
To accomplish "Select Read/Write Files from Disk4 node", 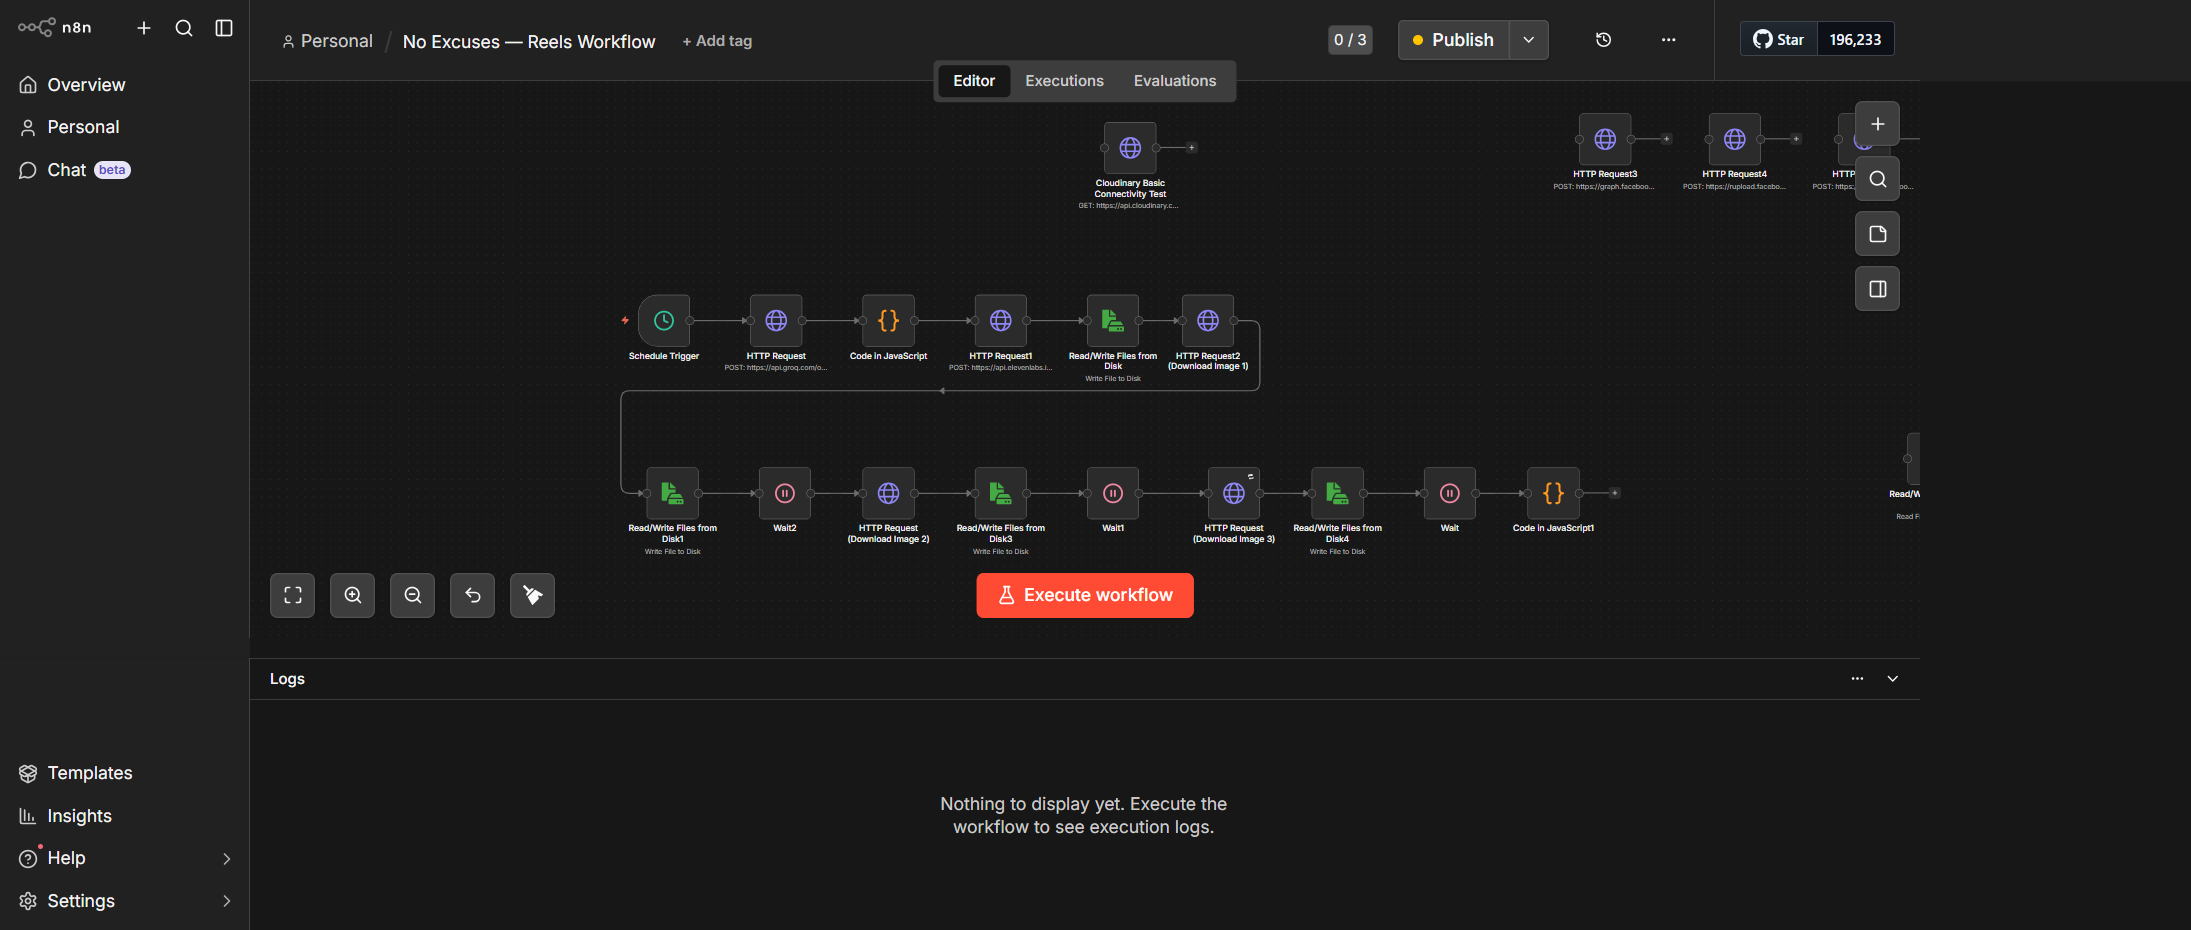I will coord(1338,493).
